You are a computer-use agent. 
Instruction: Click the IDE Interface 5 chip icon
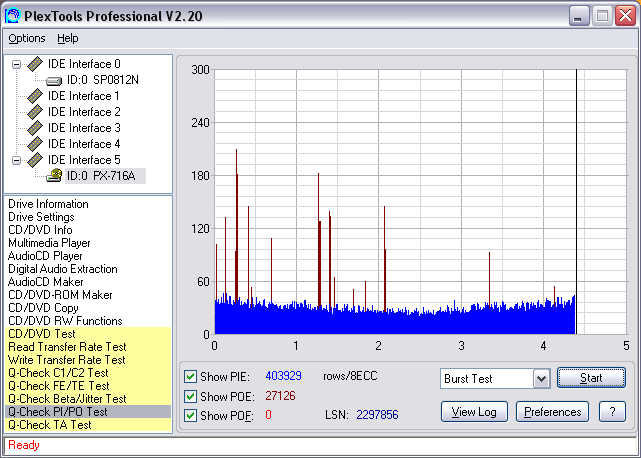35,160
